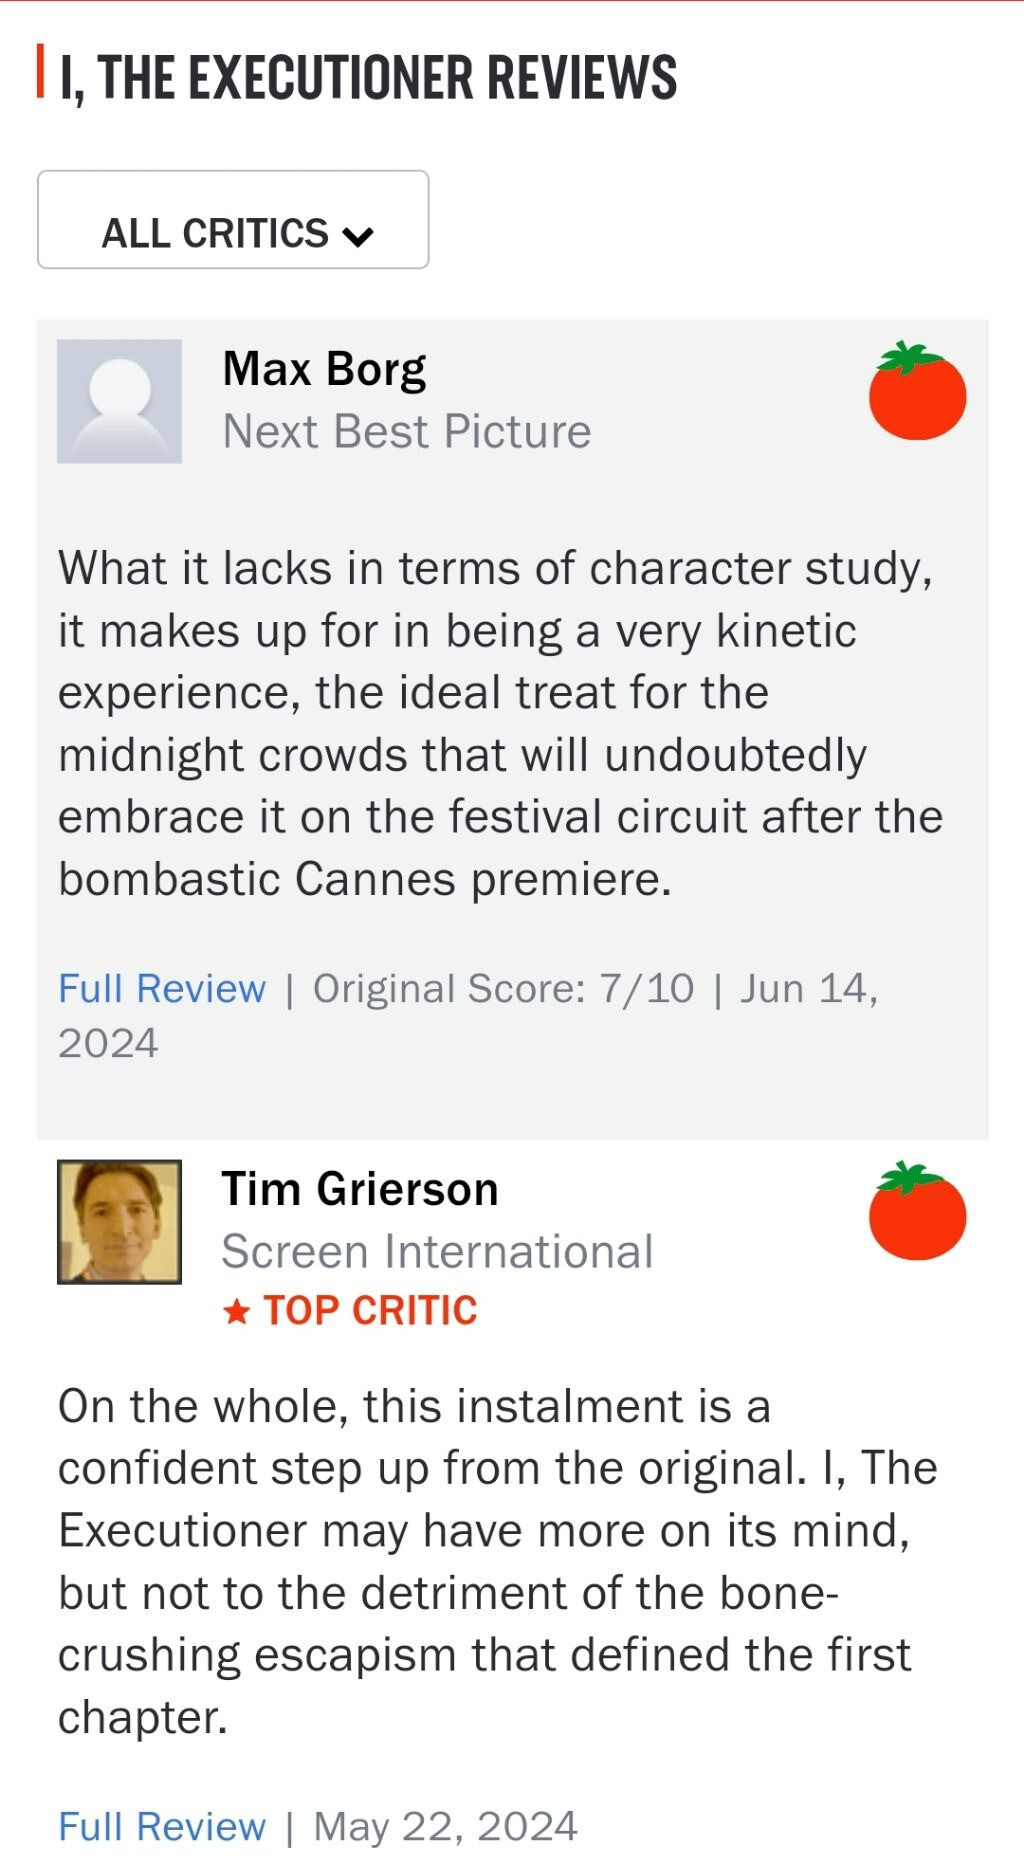The height and width of the screenshot is (1863, 1024).
Task: Open Full Review link for Max Borg
Action: [x=162, y=988]
